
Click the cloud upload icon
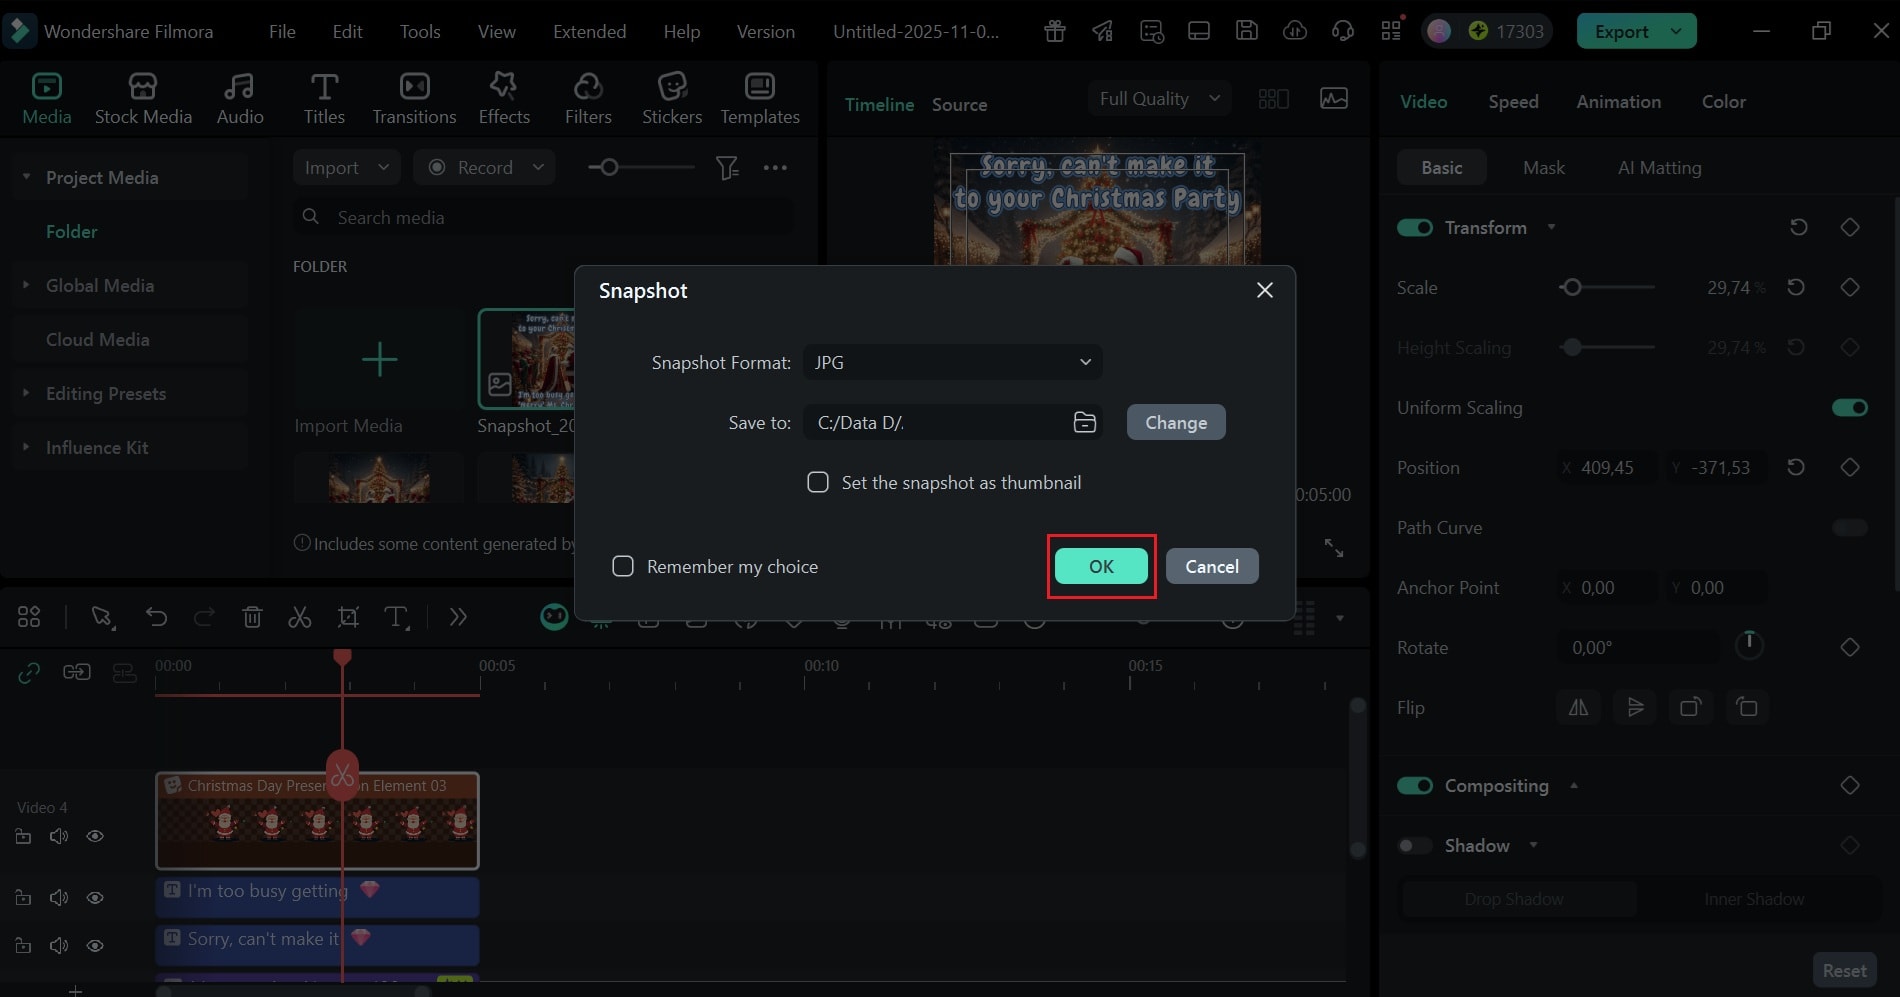(x=1295, y=31)
